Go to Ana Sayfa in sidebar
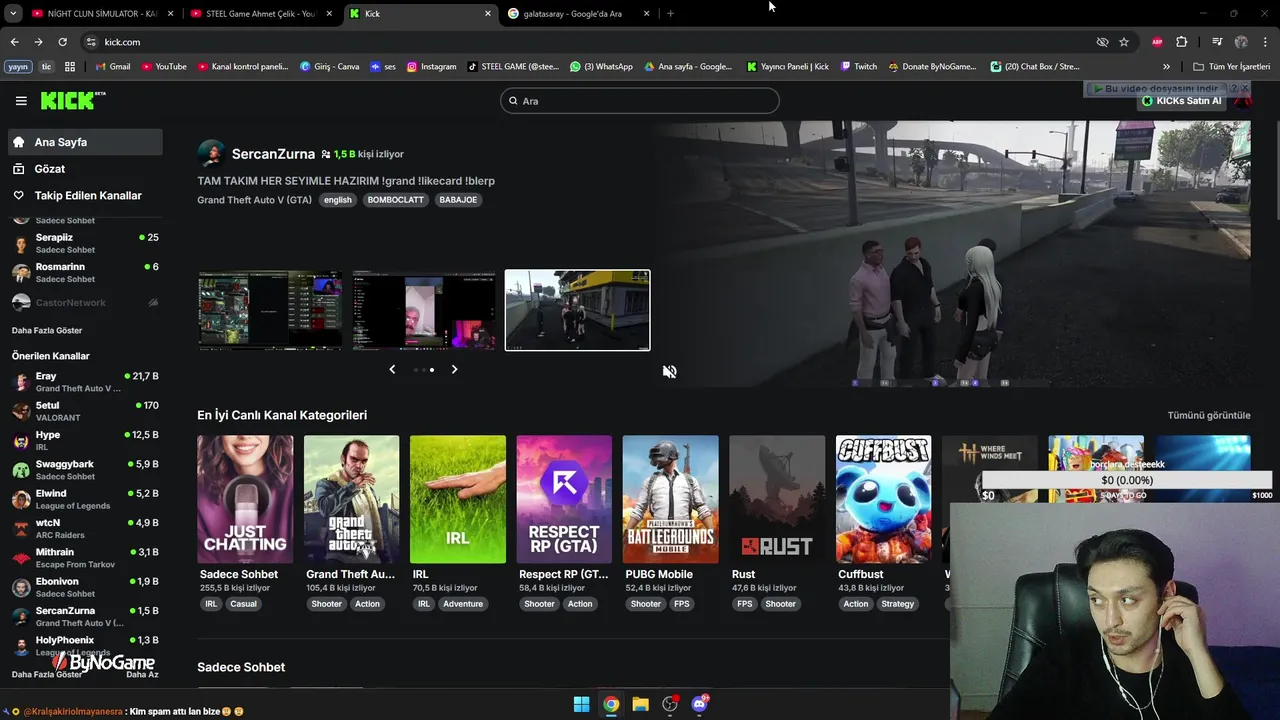1280x720 pixels. [85, 142]
